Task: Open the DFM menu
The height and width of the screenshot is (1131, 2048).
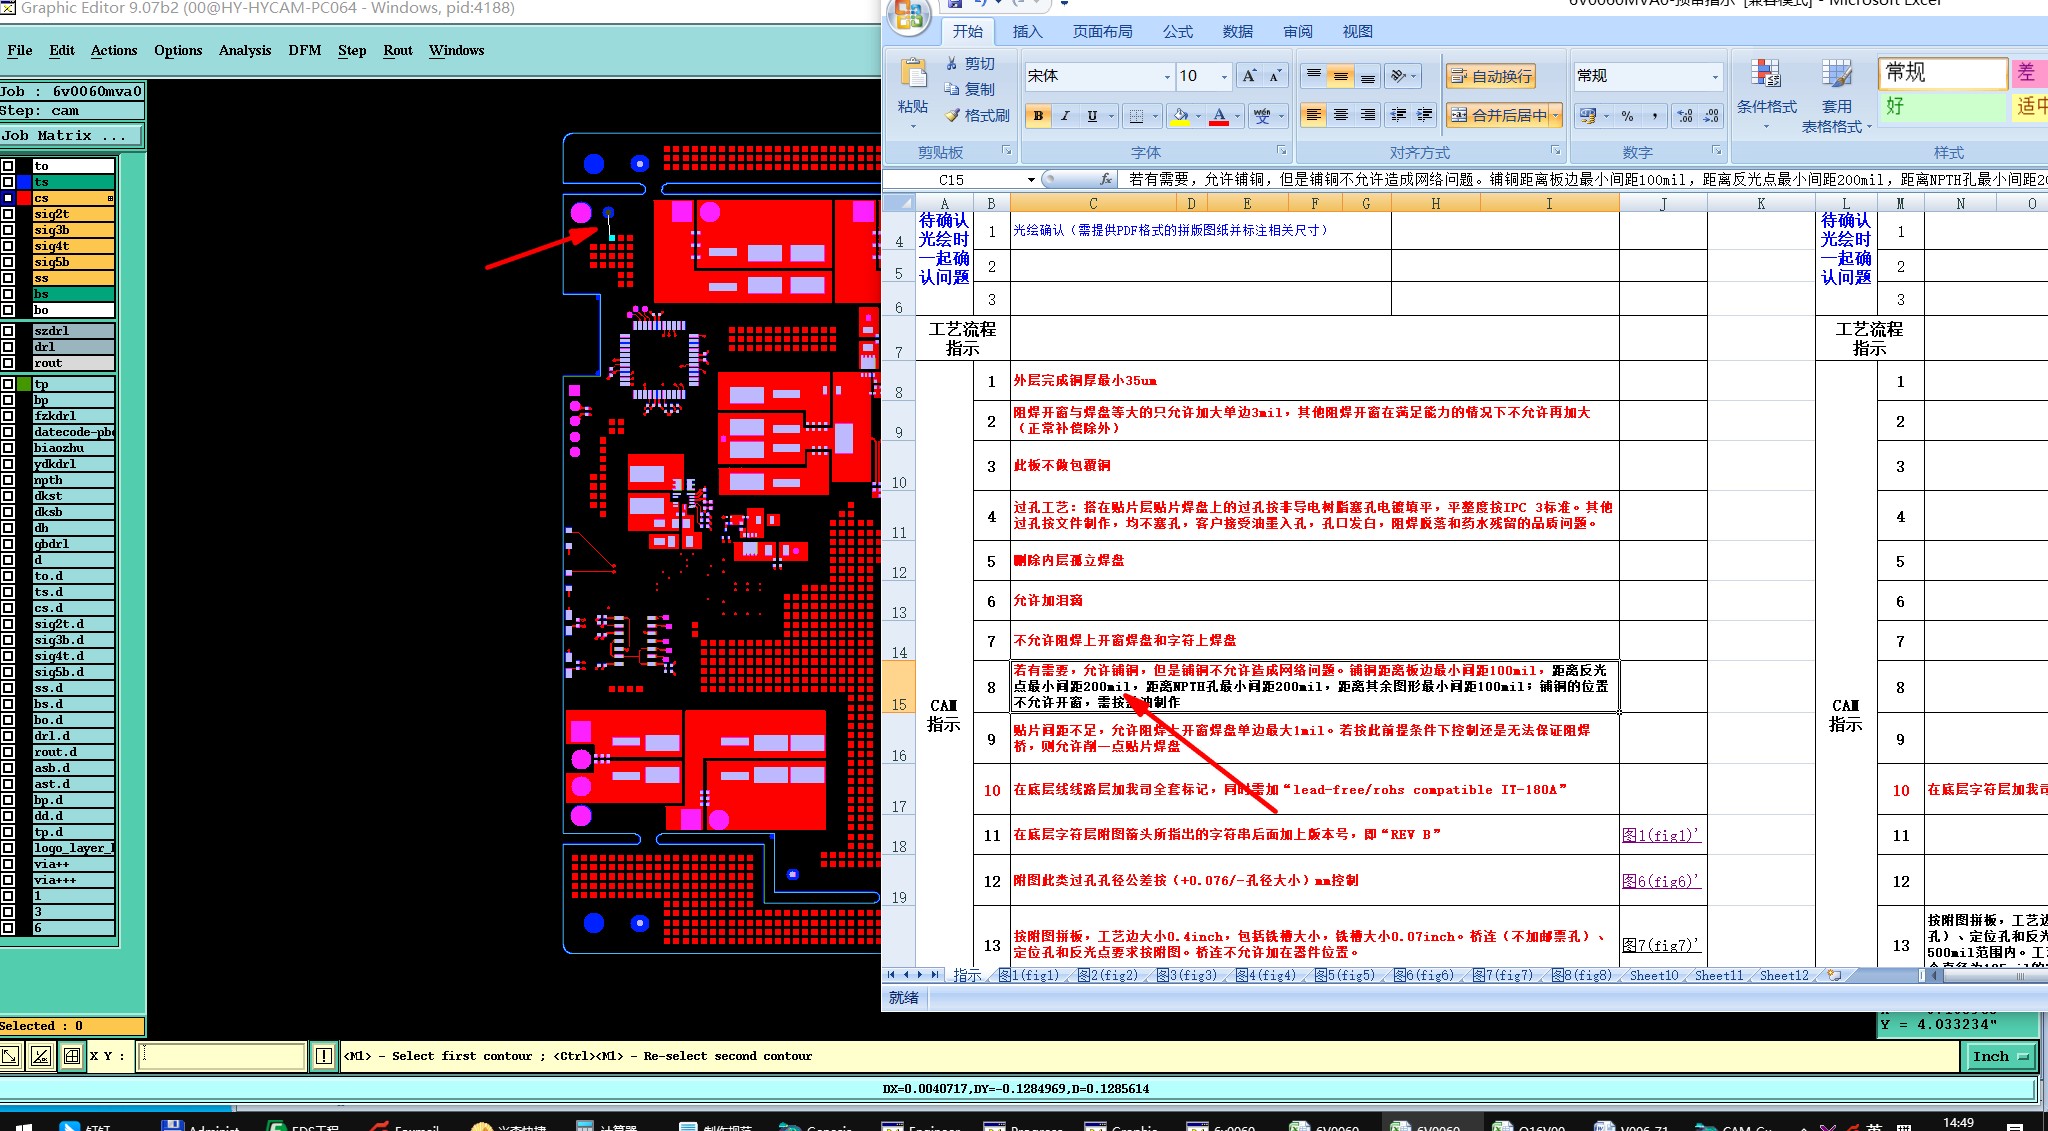Action: 304,50
